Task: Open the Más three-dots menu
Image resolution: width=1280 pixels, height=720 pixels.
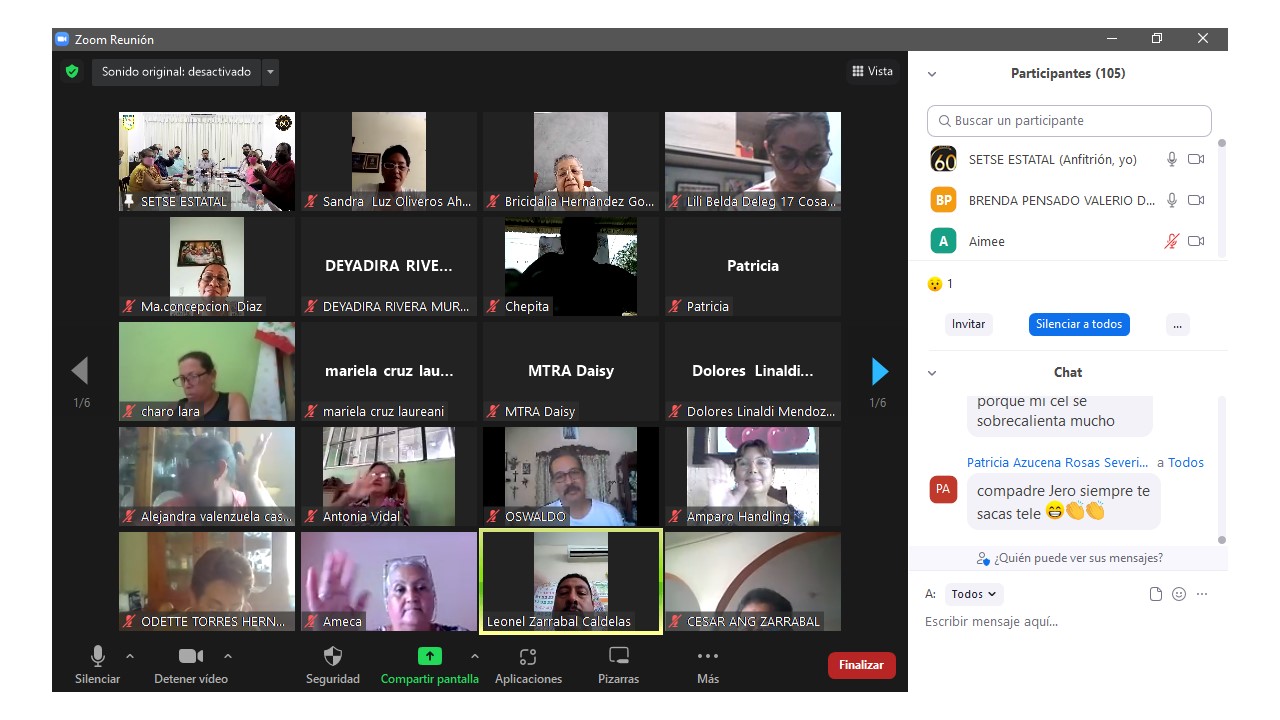Action: coord(708,657)
